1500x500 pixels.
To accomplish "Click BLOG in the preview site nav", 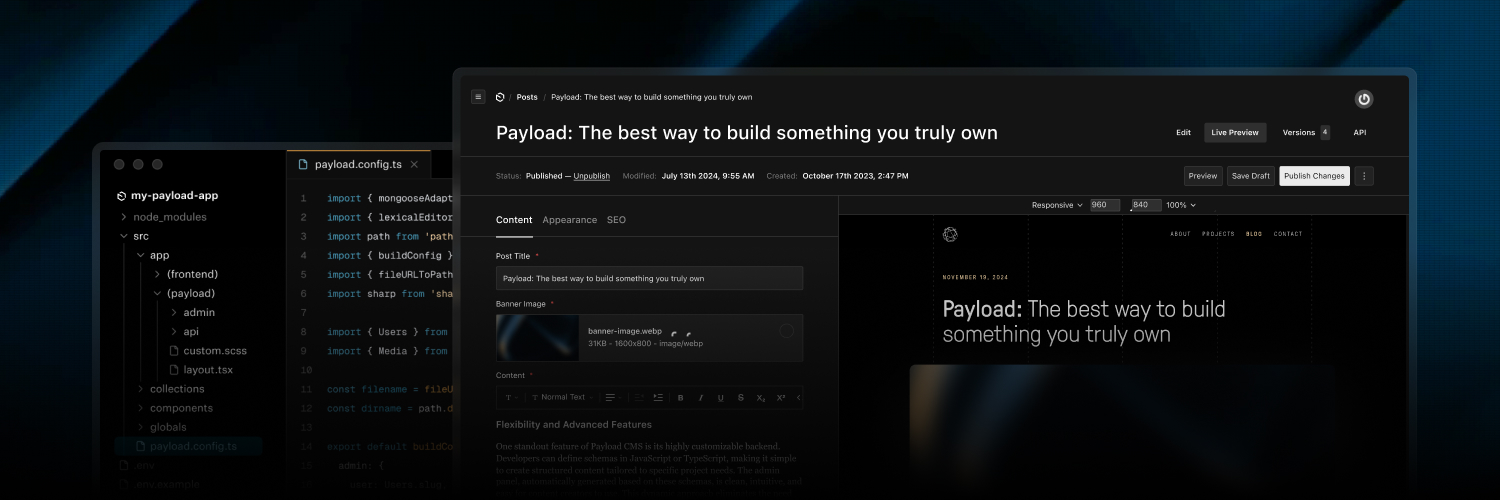I will click(x=1254, y=234).
